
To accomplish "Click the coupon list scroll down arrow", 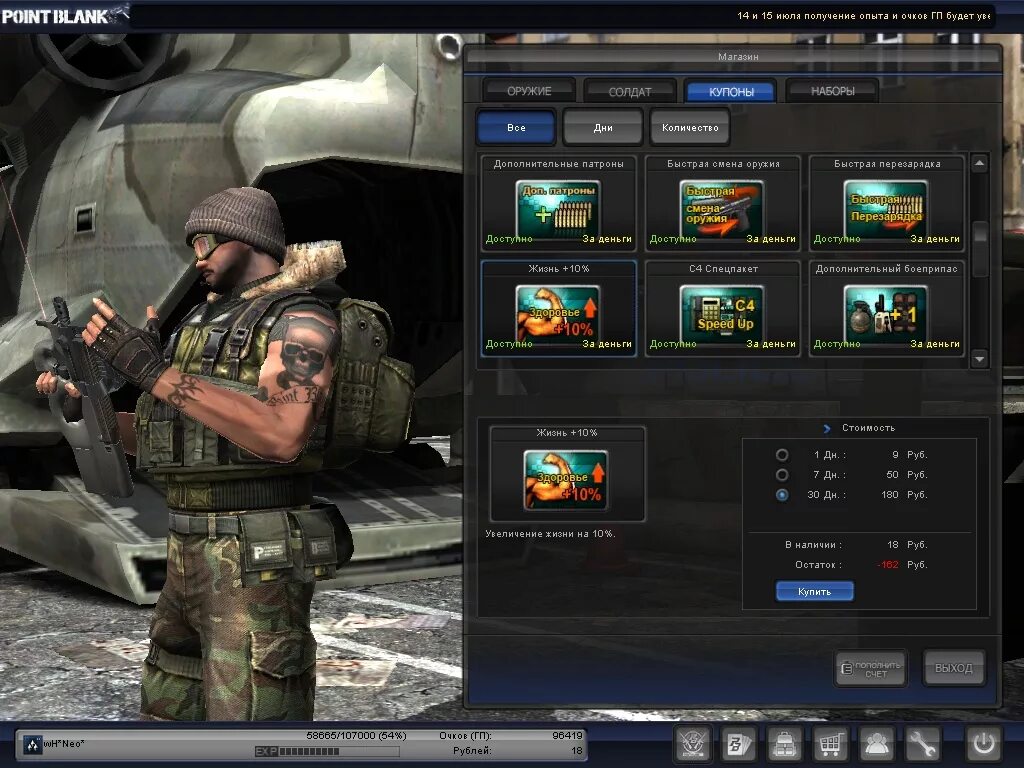I will (980, 359).
